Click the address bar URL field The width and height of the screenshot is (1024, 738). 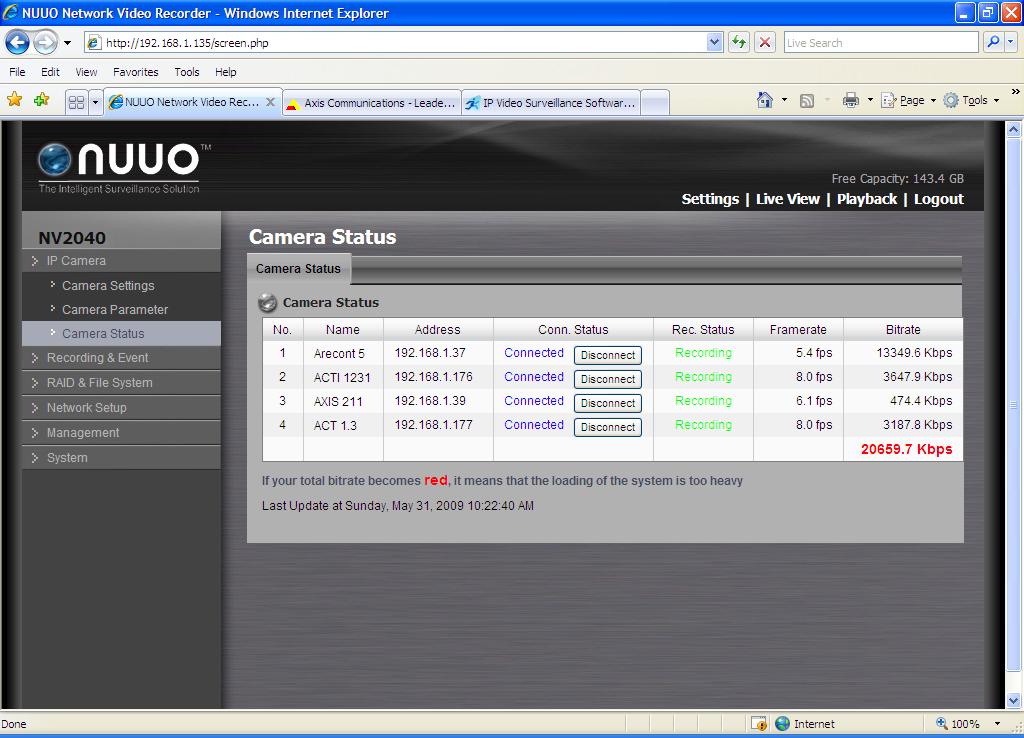click(x=395, y=43)
